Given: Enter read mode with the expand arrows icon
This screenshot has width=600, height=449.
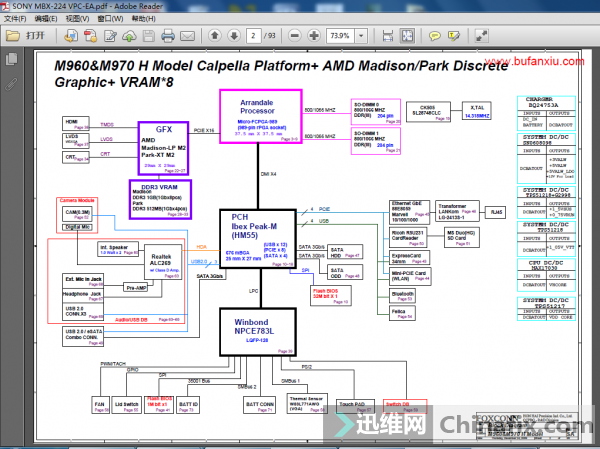Looking at the screenshot, I should tap(481, 36).
